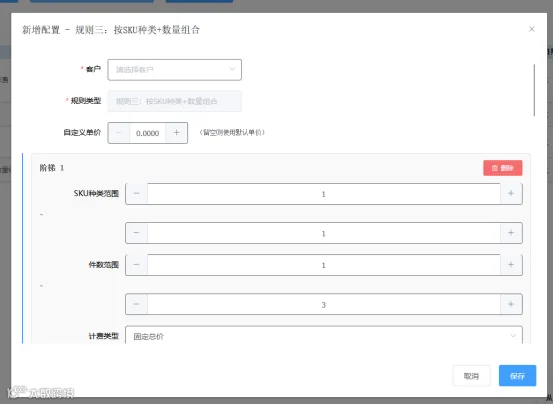Viewport: 554px width, 405px height.
Task: Increase 自定义单价 with plus button
Action: point(176,133)
